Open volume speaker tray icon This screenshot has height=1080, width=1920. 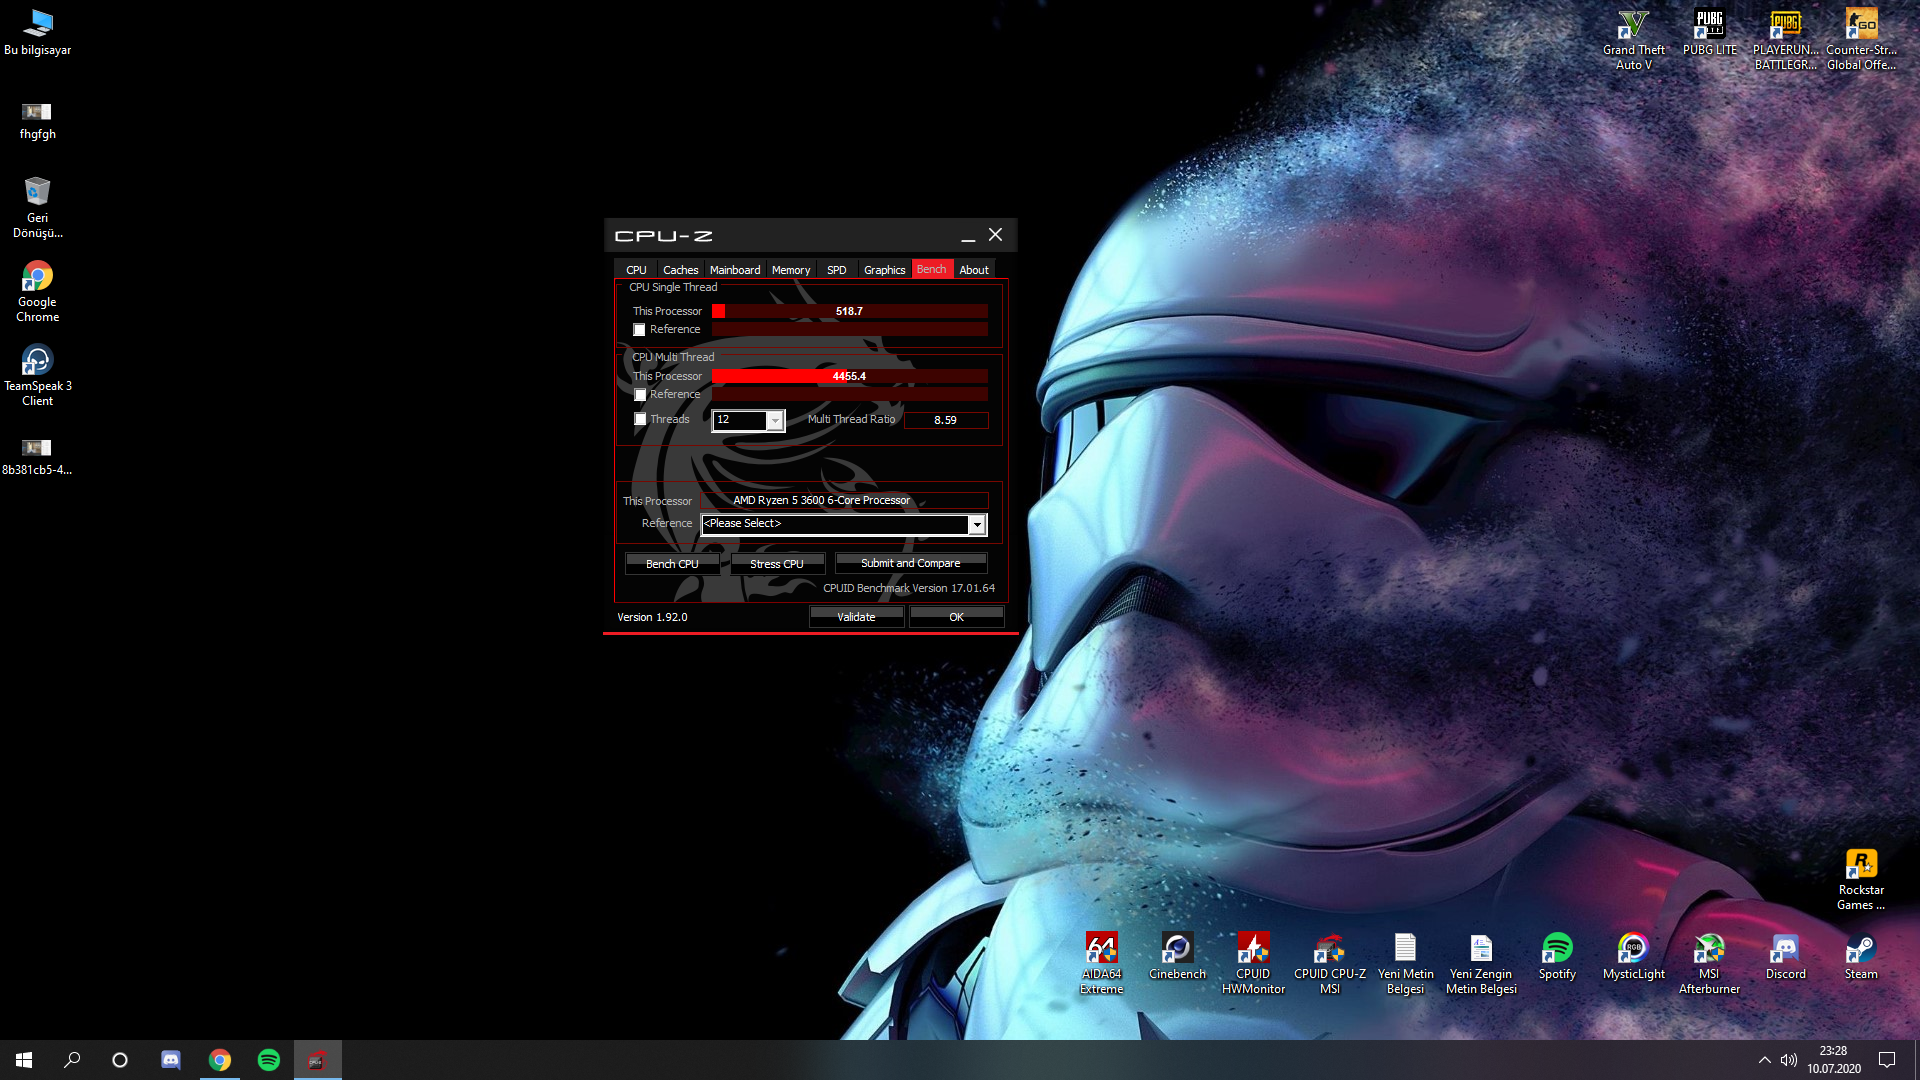pyautogui.click(x=1789, y=1060)
